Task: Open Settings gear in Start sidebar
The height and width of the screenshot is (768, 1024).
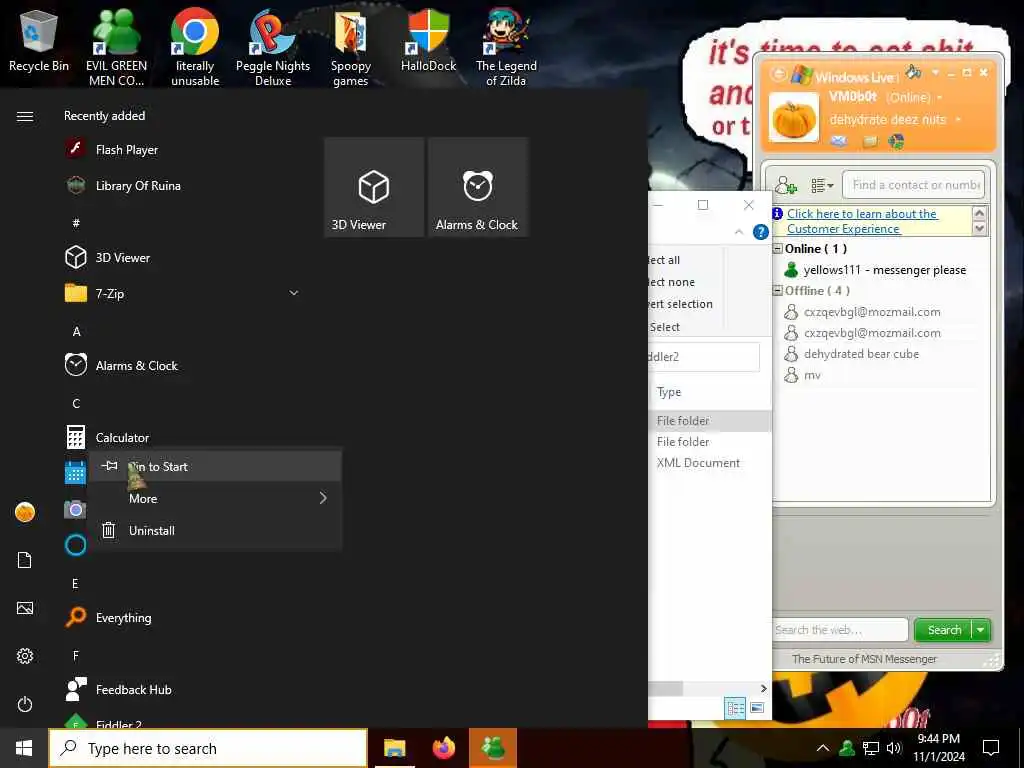Action: click(25, 656)
